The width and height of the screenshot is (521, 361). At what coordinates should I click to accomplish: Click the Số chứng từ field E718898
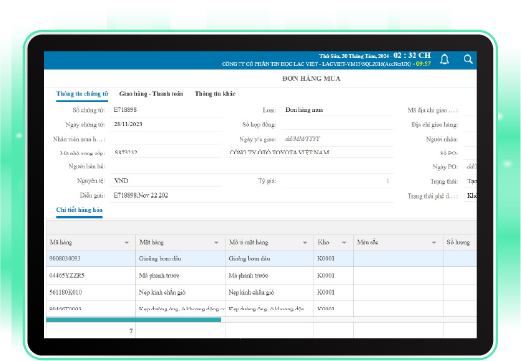pos(166,110)
